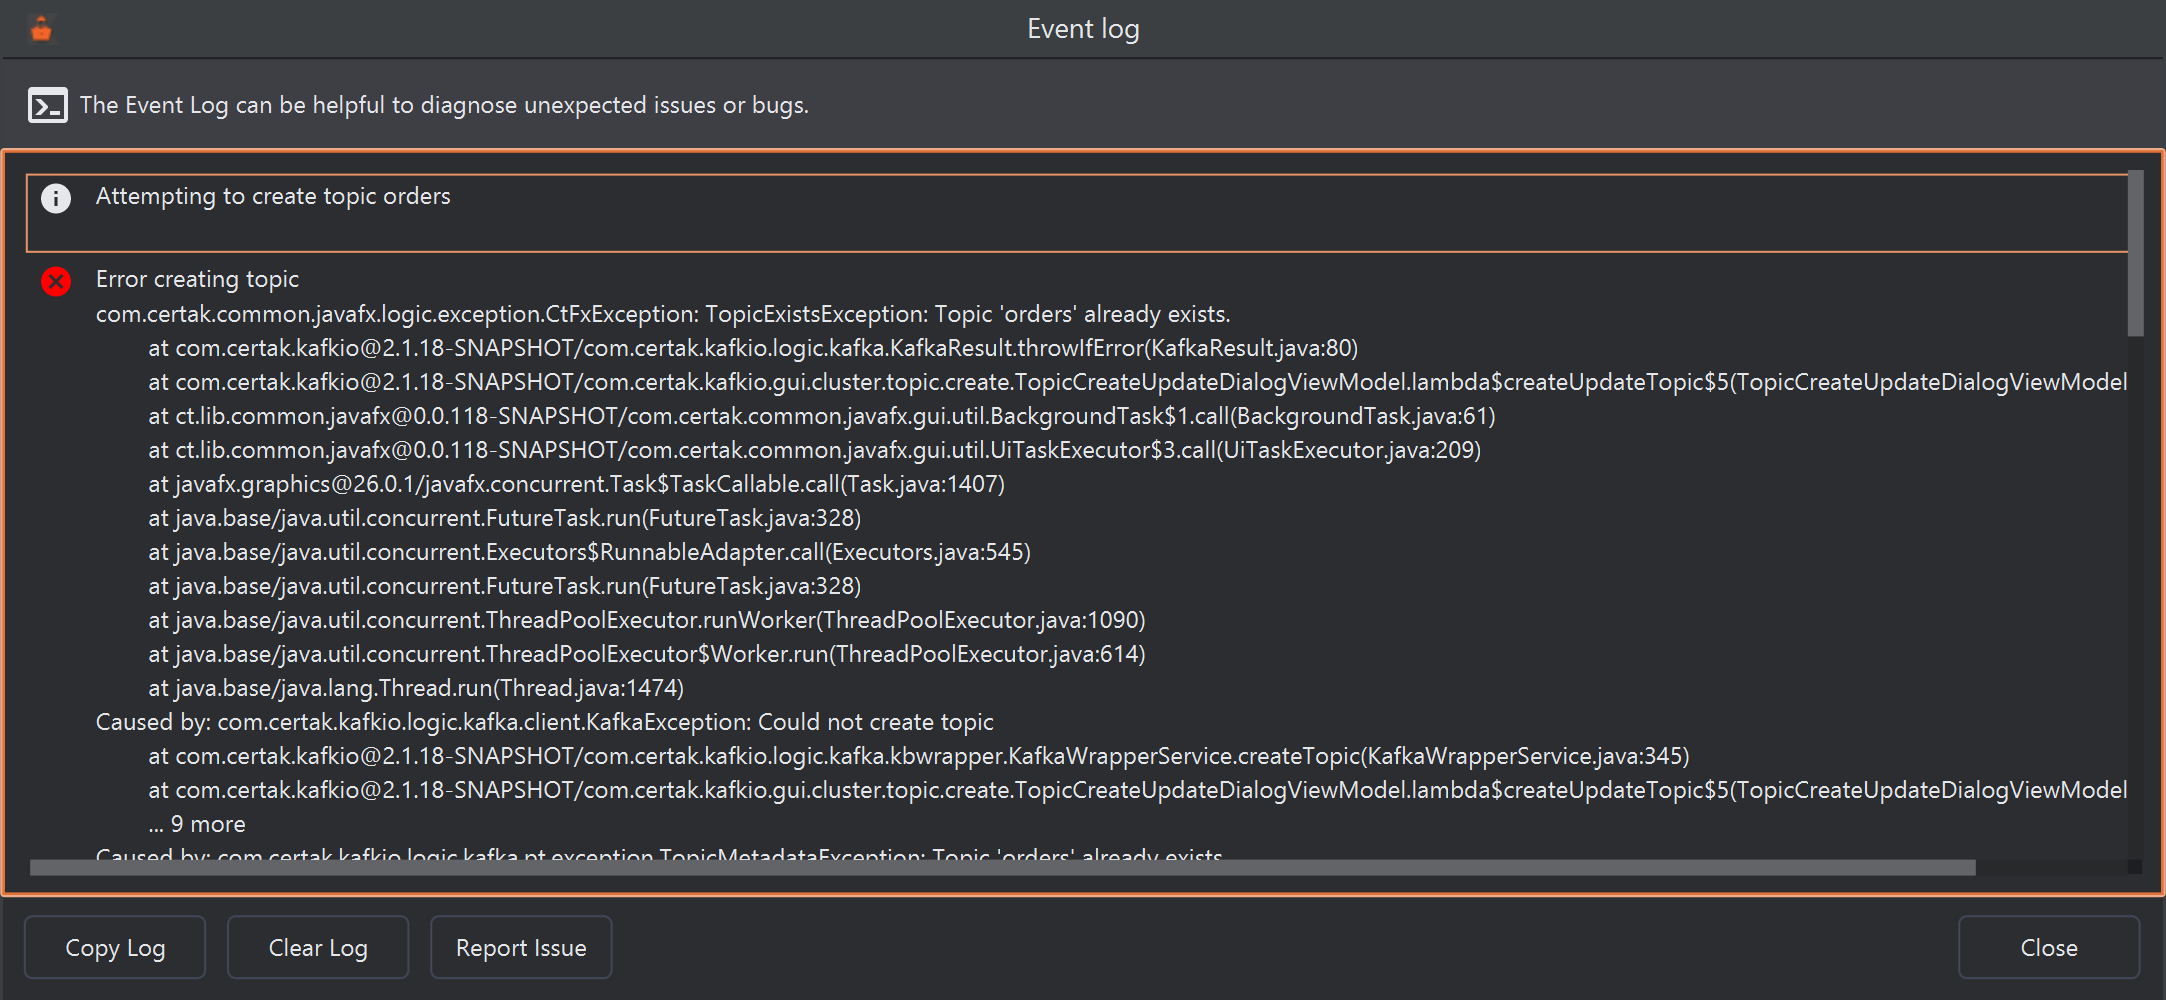Select the 'Error creating topic' heading

click(x=197, y=279)
